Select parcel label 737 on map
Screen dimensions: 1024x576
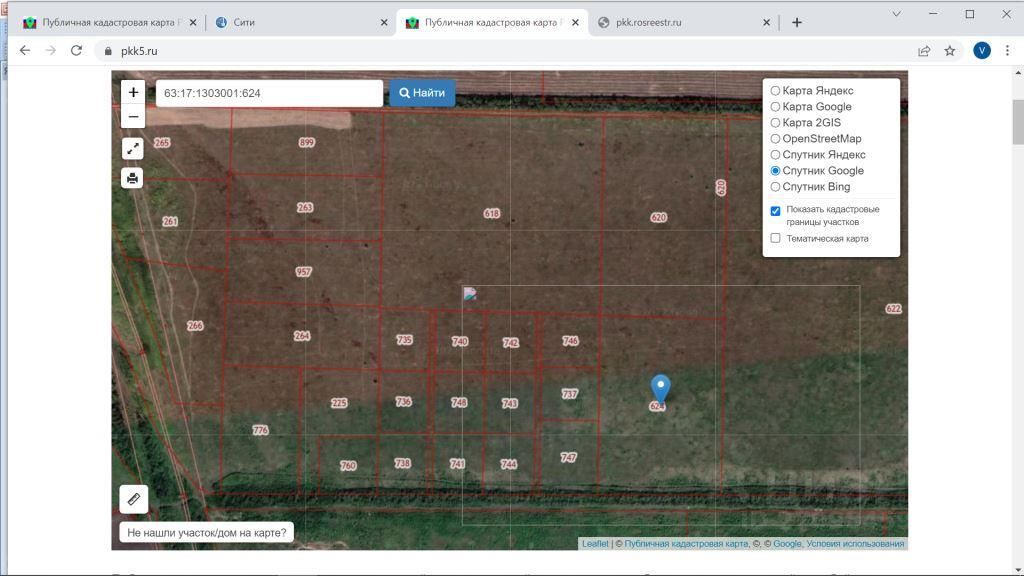coord(569,394)
